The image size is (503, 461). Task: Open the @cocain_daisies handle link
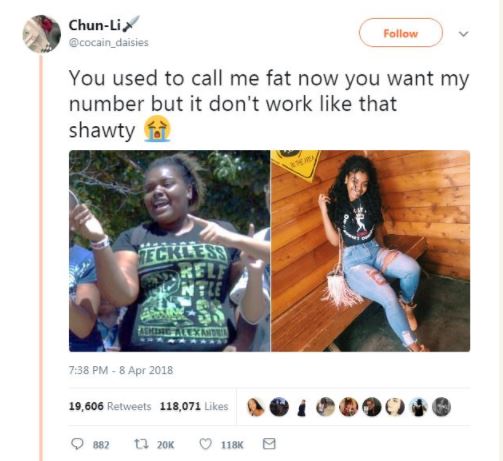tap(108, 43)
